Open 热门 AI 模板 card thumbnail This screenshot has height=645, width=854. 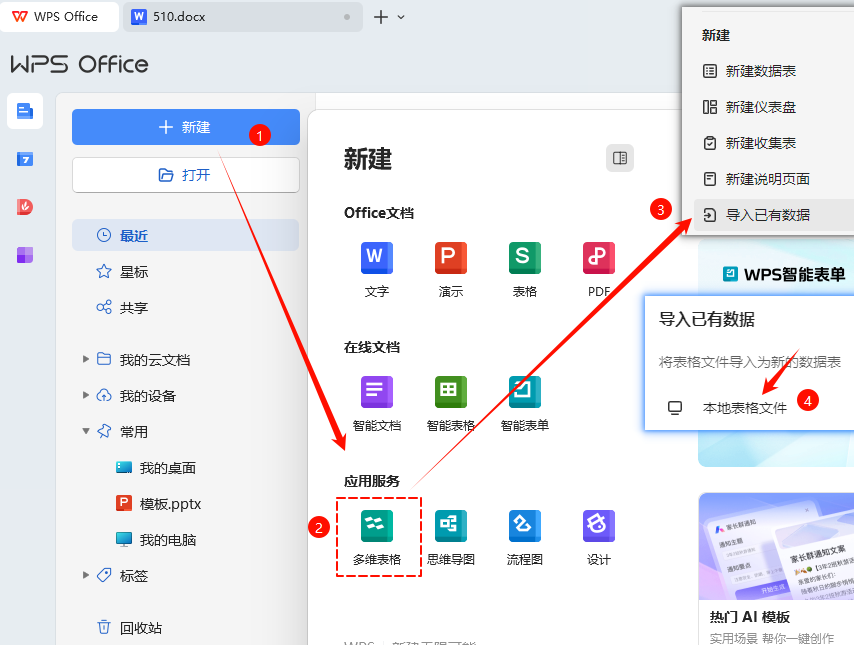pos(776,546)
